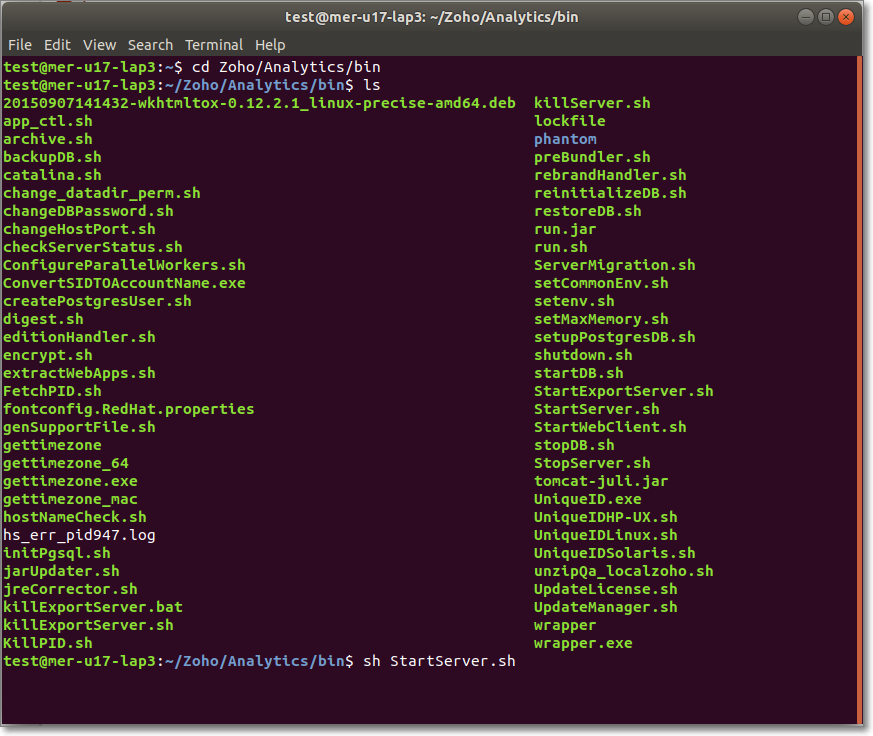Click the reinitializeDB.sh file name

tap(610, 193)
